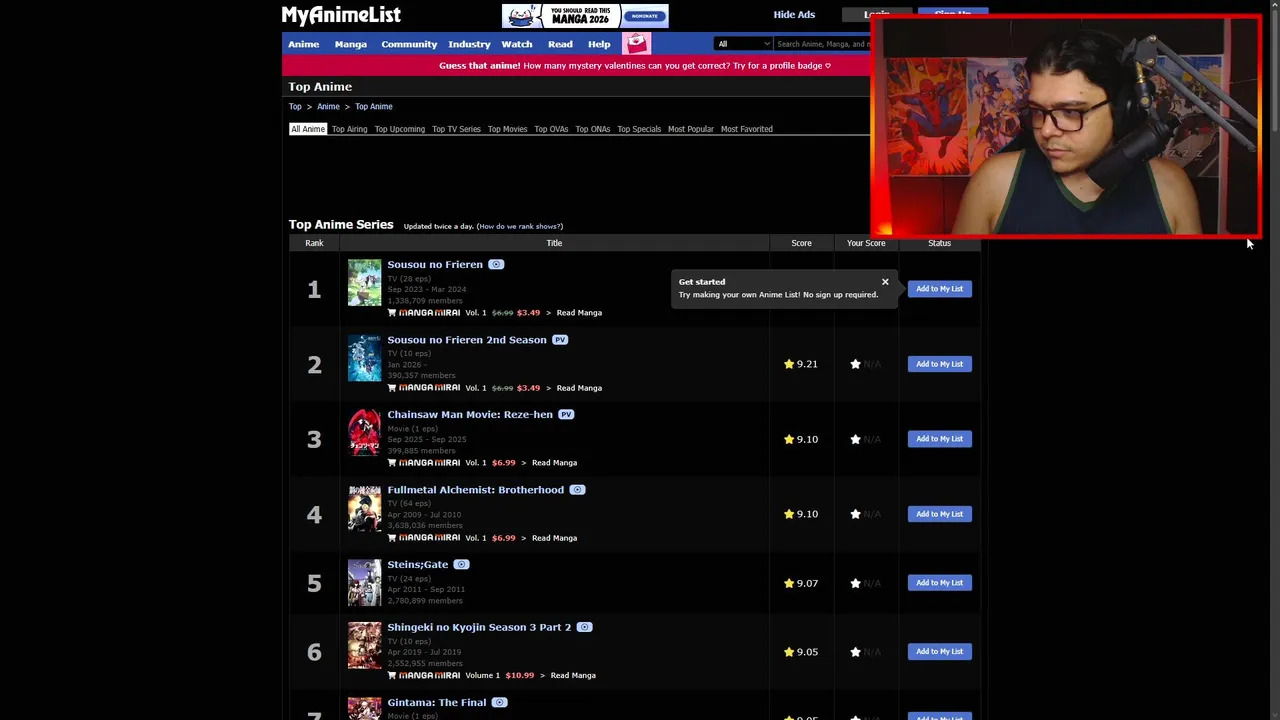Play video badge next to Steins;Gate
Image resolution: width=1280 pixels, height=720 pixels.
[x=461, y=565]
